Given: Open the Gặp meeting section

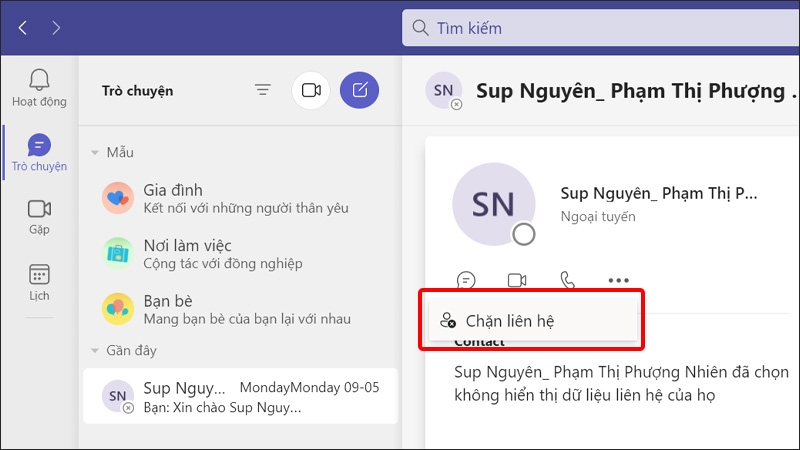Looking at the screenshot, I should (x=39, y=217).
